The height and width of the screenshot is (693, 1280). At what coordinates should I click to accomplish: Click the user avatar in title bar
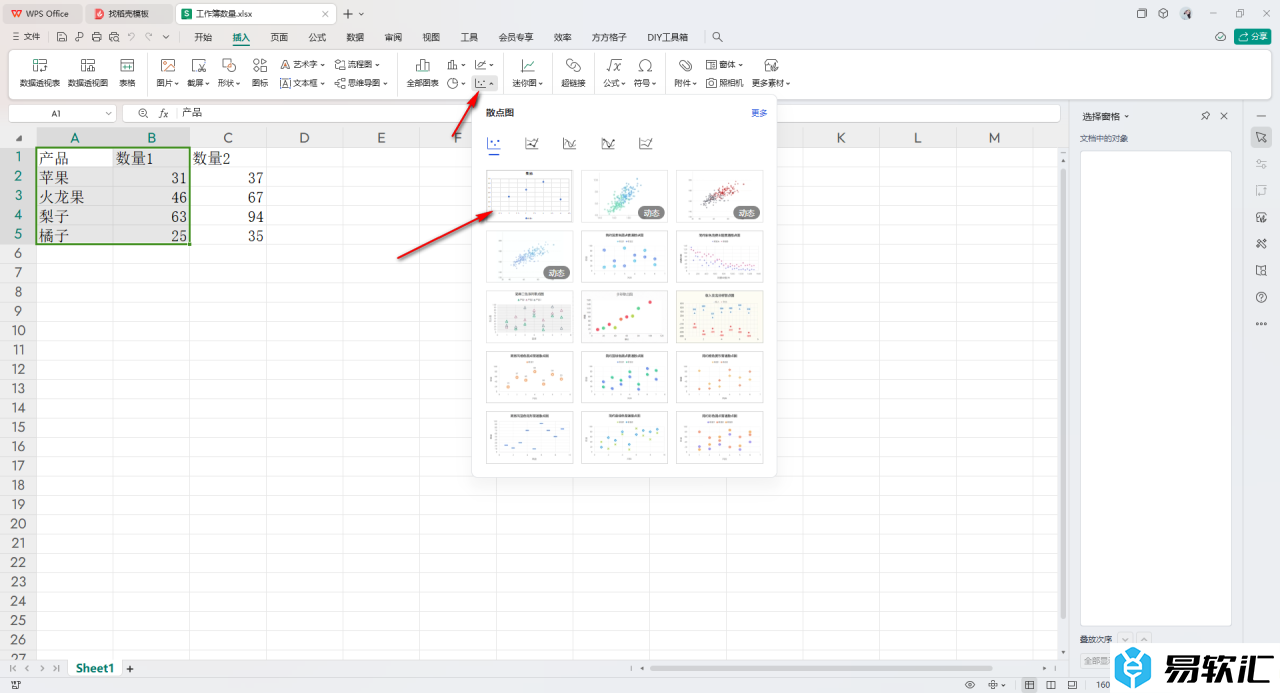(1186, 13)
